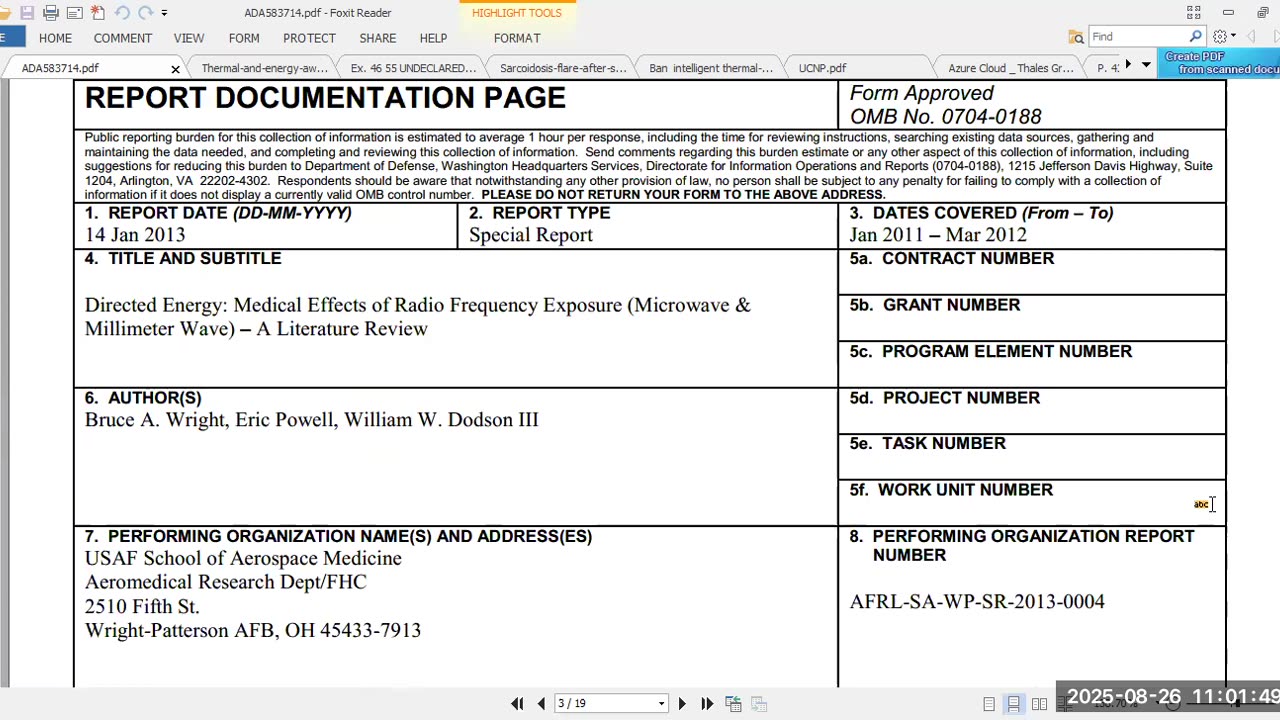Click the Save icon in quick access toolbar
1280x720 pixels.
pos(27,13)
